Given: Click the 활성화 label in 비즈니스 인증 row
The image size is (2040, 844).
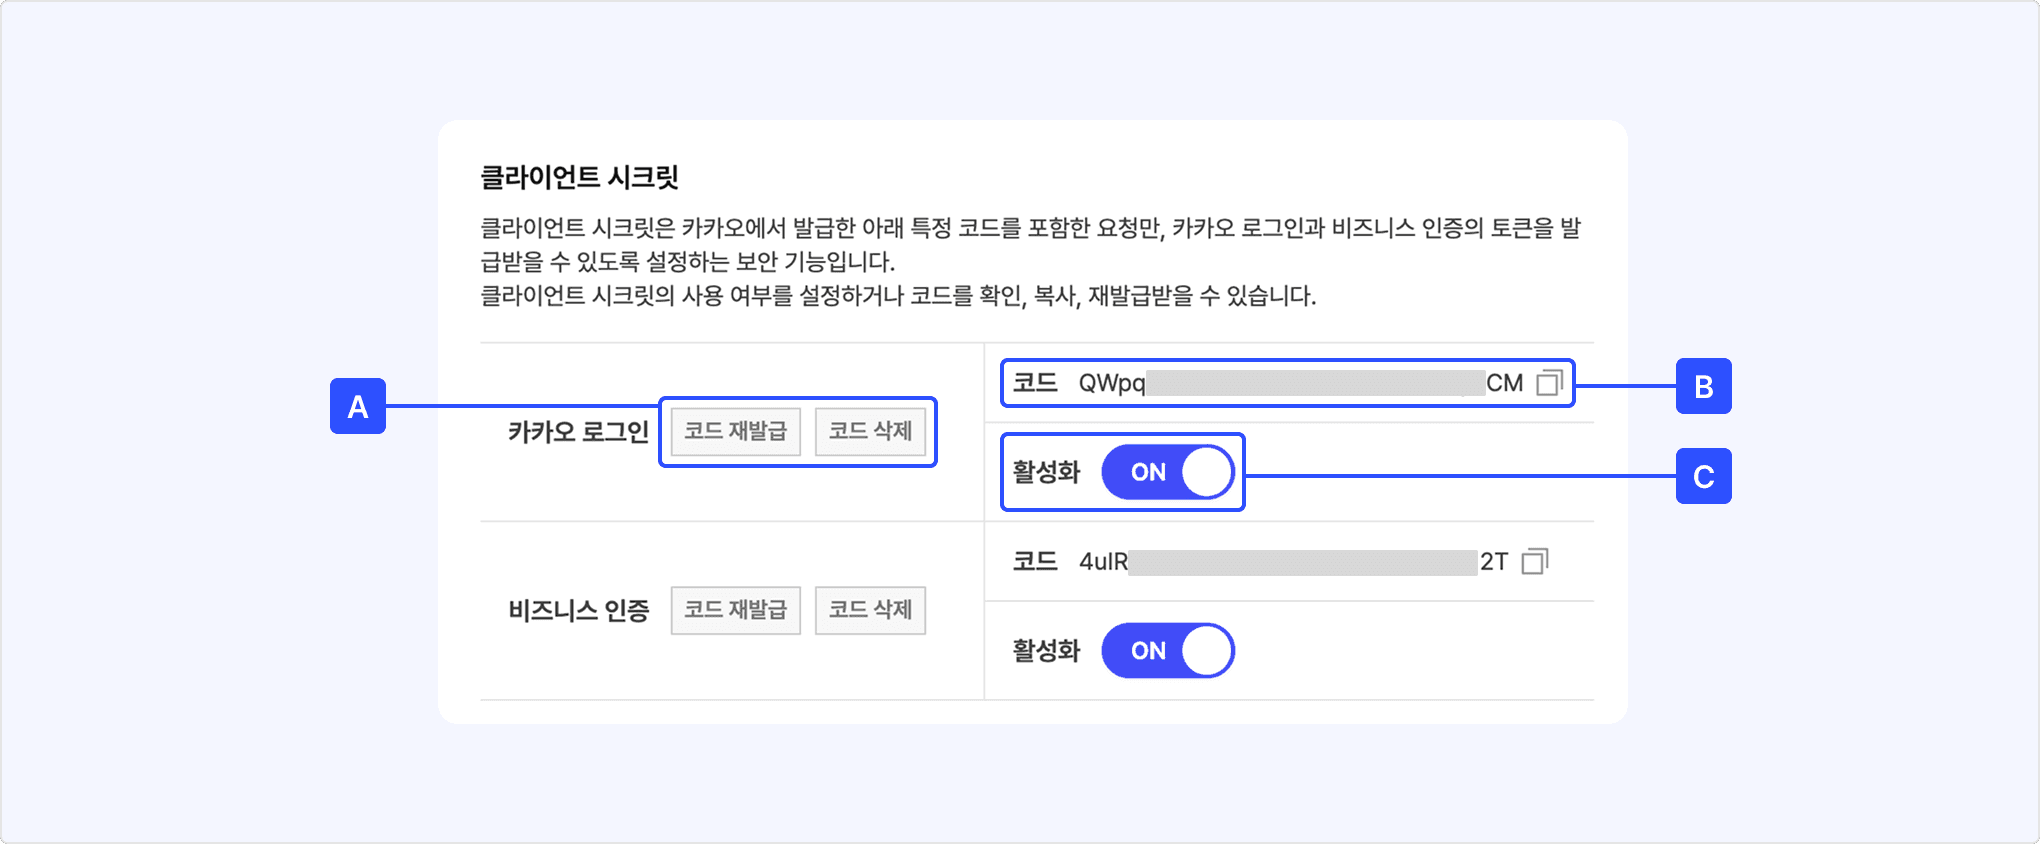Looking at the screenshot, I should [1046, 651].
